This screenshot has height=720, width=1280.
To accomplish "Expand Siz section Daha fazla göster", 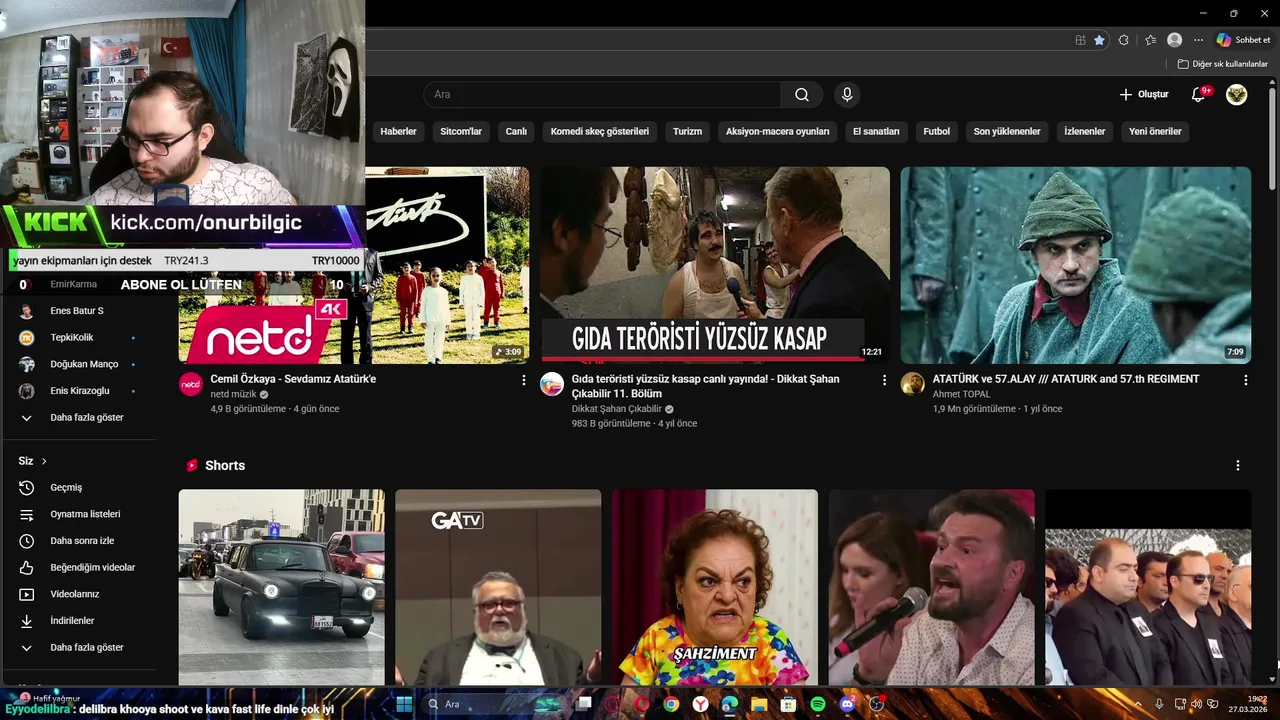I will coord(87,648).
